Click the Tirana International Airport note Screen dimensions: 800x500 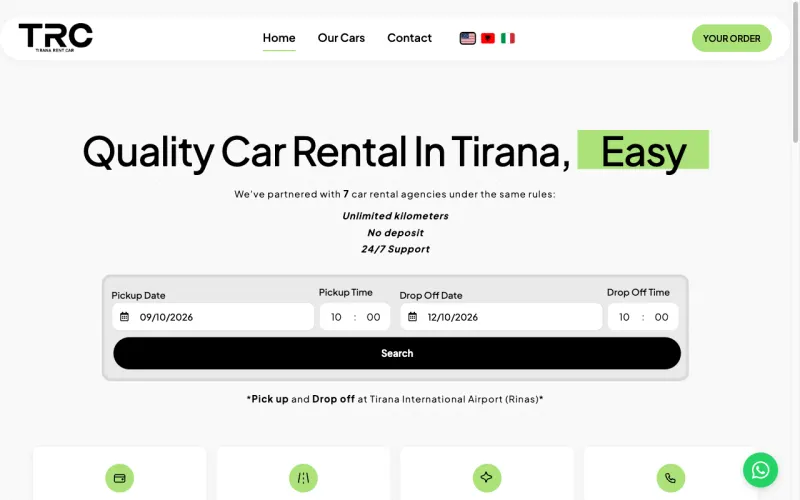tap(395, 399)
